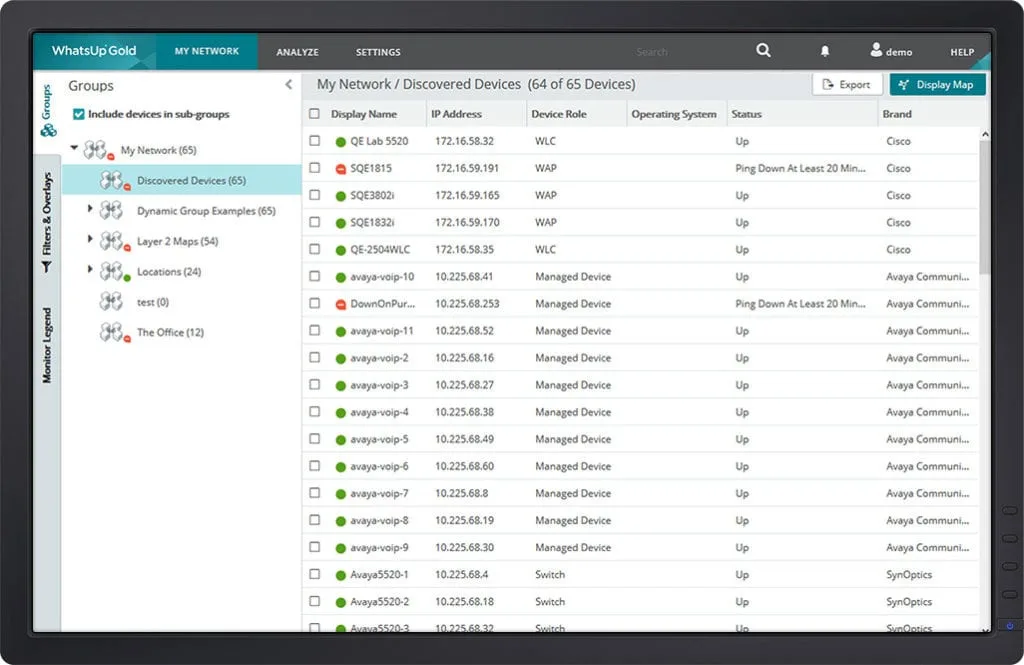Image resolution: width=1024 pixels, height=665 pixels.
Task: Click red down status icon for DownOnPur...
Action: click(x=340, y=304)
